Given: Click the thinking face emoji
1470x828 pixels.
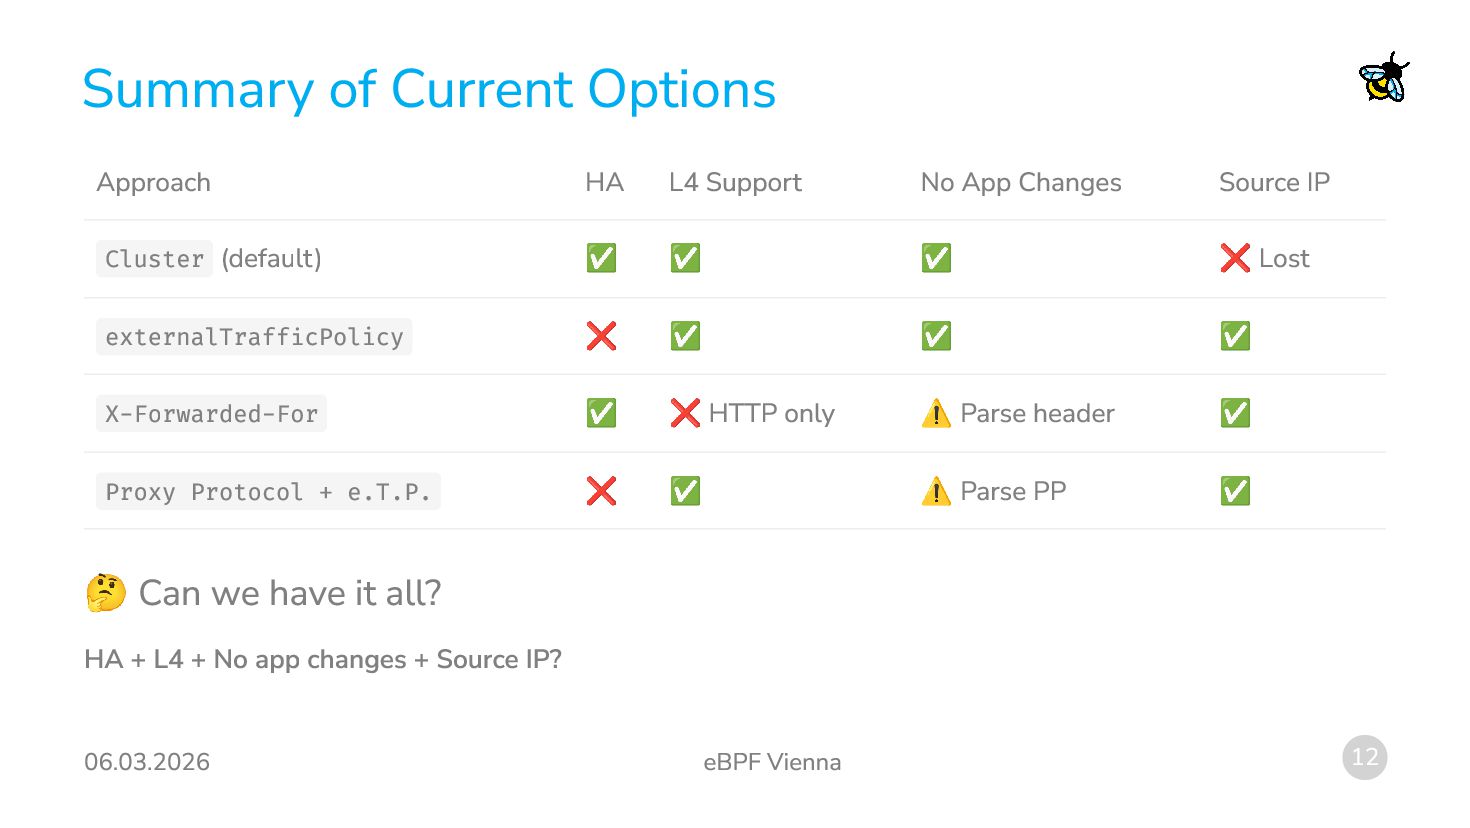Looking at the screenshot, I should [106, 593].
